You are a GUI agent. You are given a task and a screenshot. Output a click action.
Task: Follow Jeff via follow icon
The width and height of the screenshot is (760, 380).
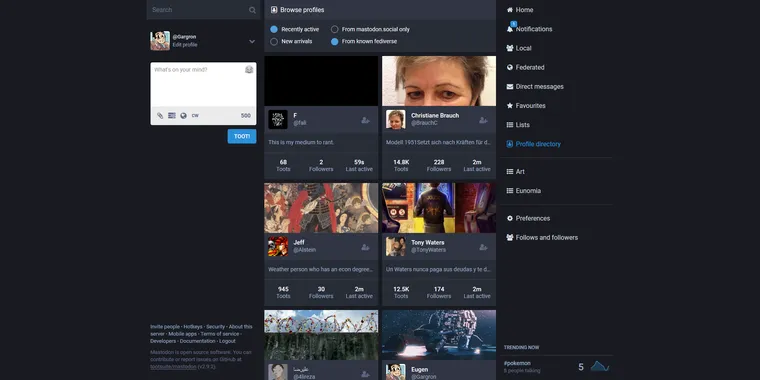[365, 247]
